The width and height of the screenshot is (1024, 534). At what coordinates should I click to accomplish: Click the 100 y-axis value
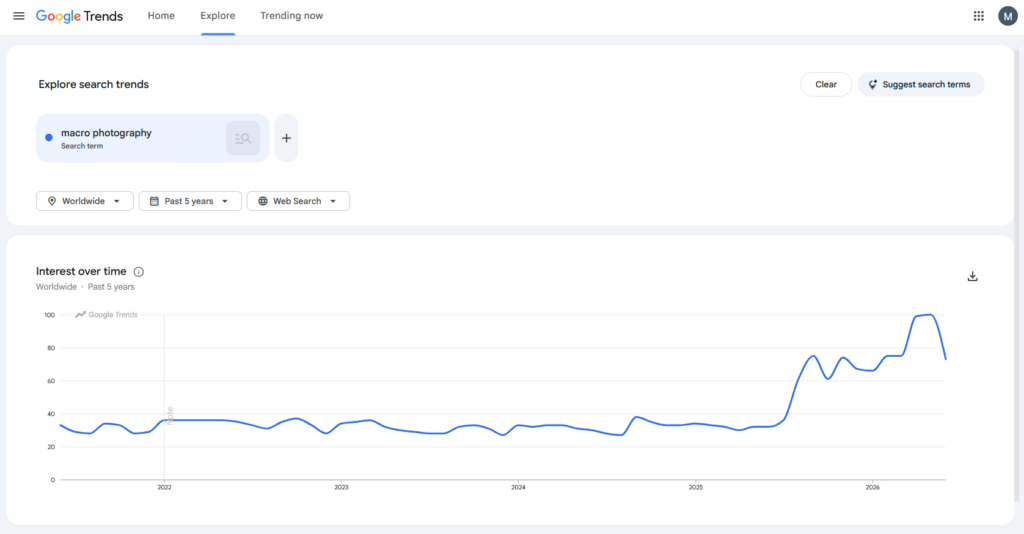[50, 315]
